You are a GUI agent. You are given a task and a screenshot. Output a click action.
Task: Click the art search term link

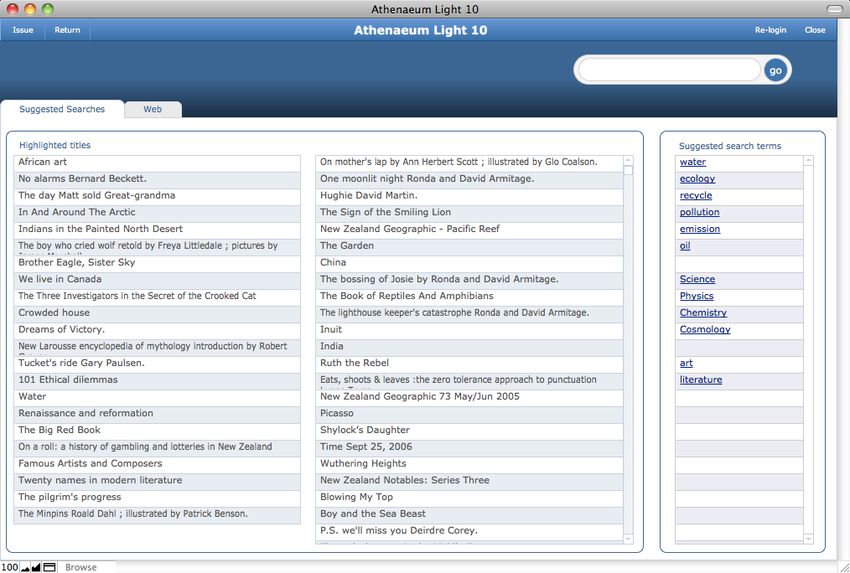686,363
